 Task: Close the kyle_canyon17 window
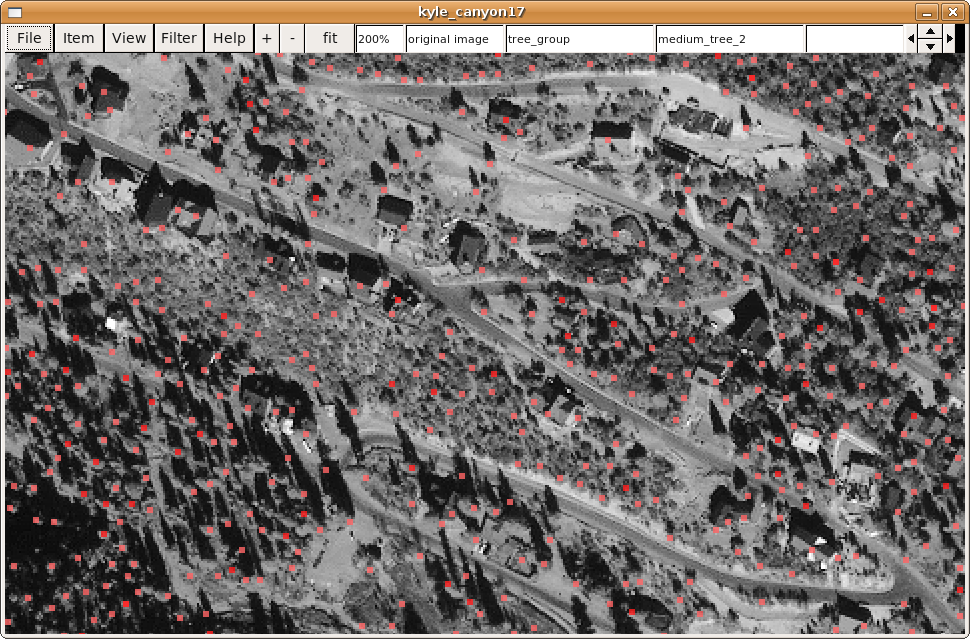[952, 12]
